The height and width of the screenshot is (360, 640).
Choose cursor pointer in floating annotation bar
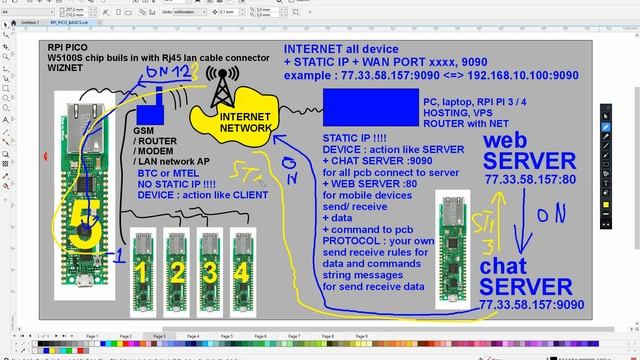606,116
